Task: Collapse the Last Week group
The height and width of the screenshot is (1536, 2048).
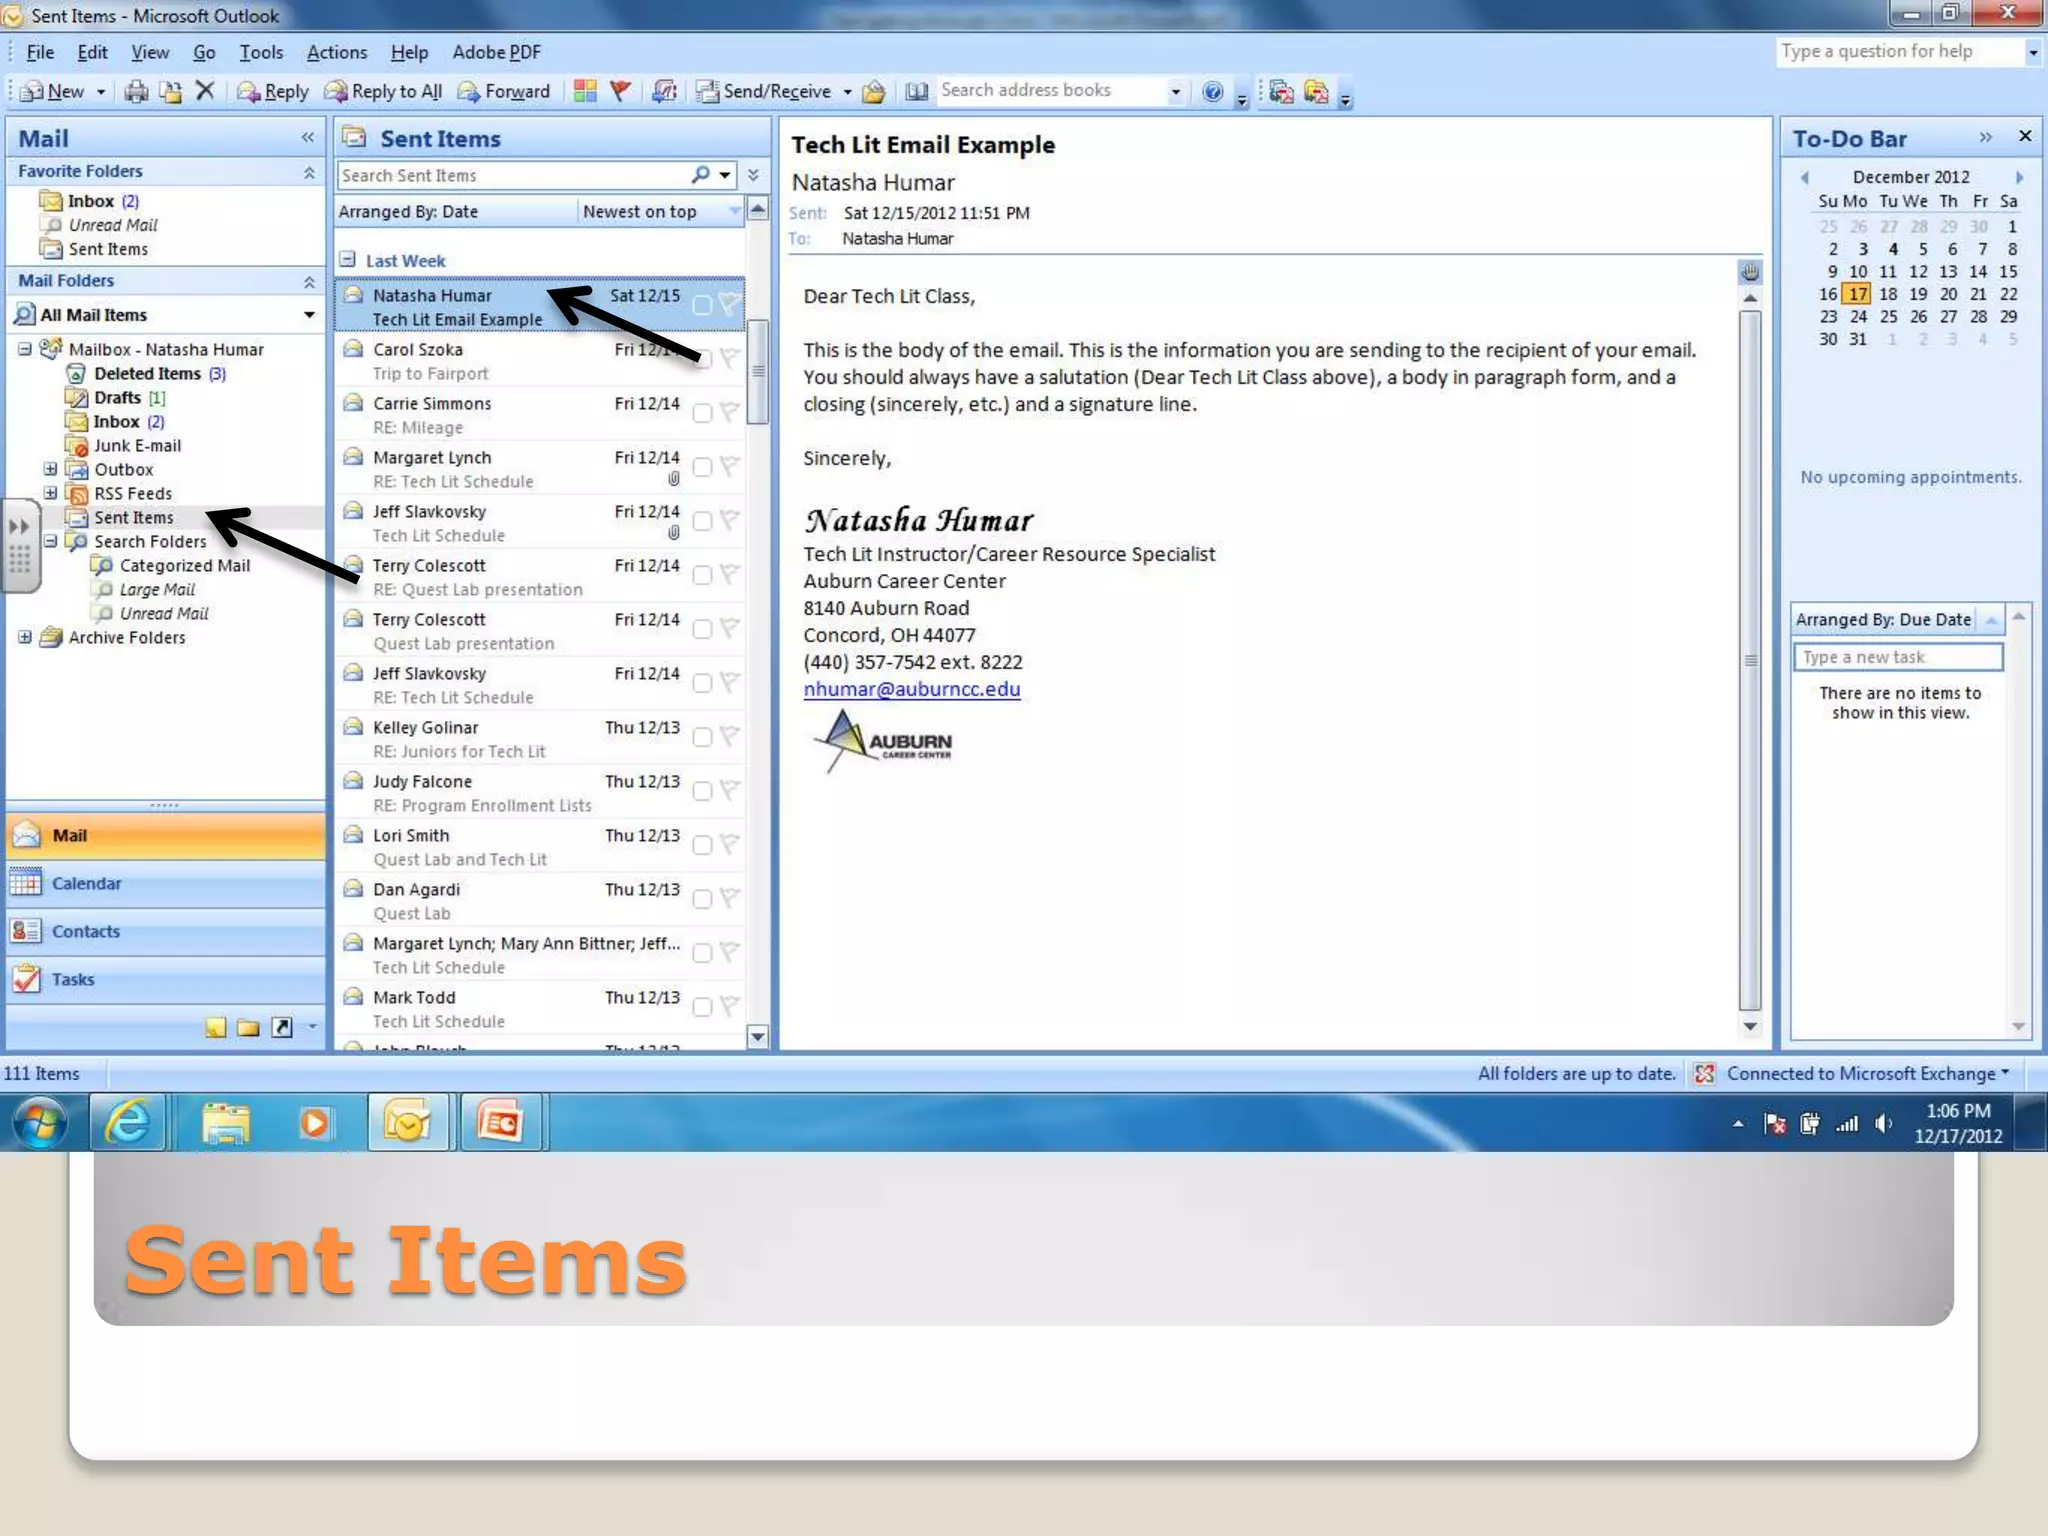Action: 347,260
